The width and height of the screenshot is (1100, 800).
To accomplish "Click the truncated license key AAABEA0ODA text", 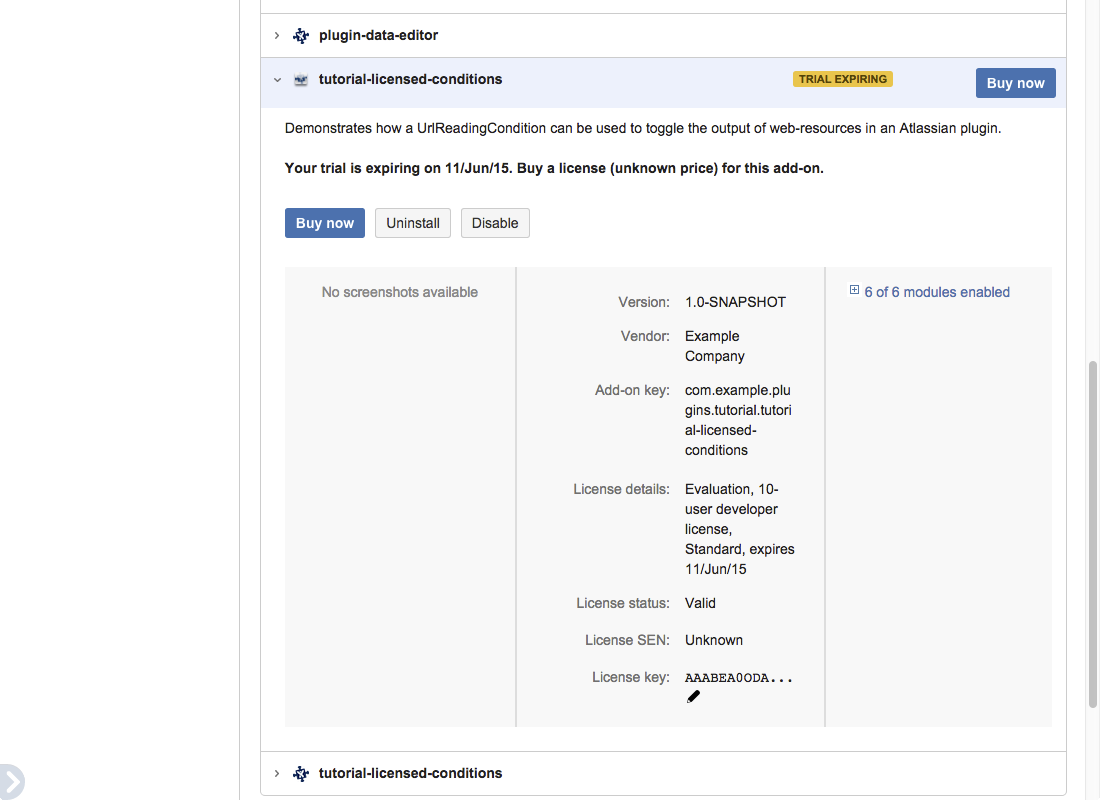I will 738,678.
